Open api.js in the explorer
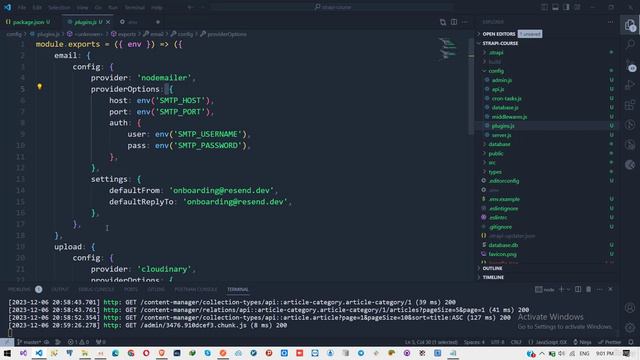This screenshot has height=360, width=640. 498,89
